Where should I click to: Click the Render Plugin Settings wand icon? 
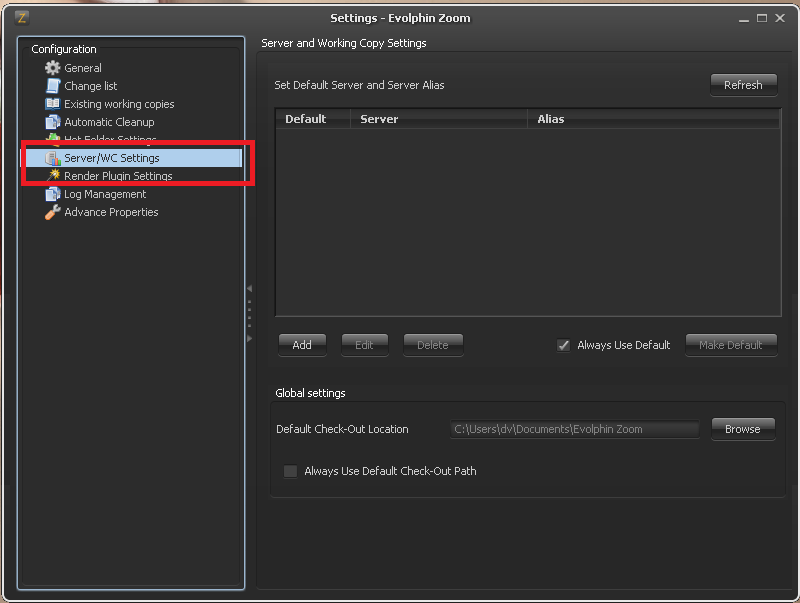[x=53, y=175]
